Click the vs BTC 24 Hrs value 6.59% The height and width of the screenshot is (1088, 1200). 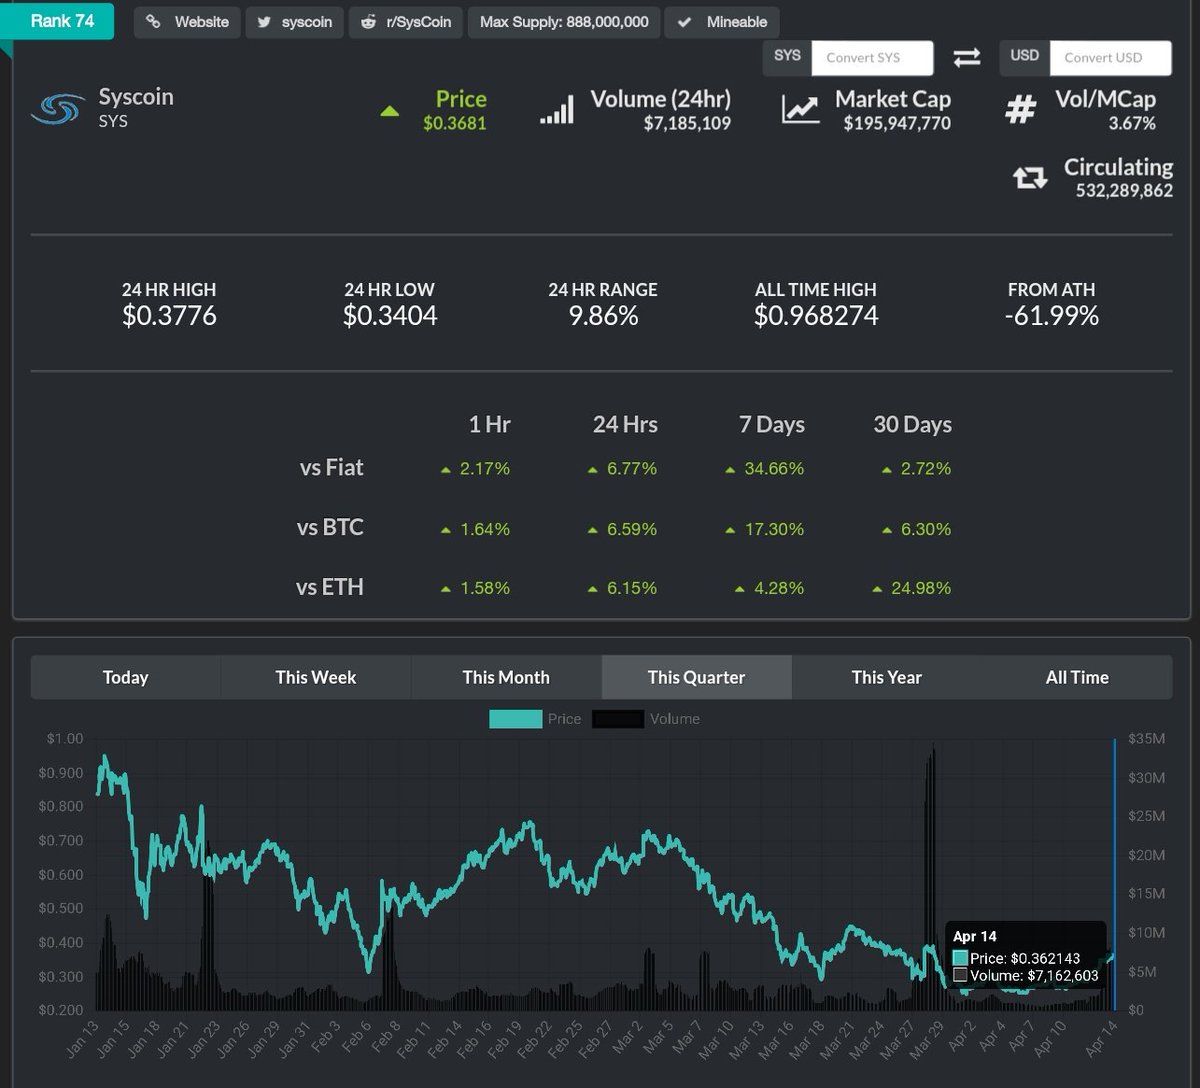632,529
